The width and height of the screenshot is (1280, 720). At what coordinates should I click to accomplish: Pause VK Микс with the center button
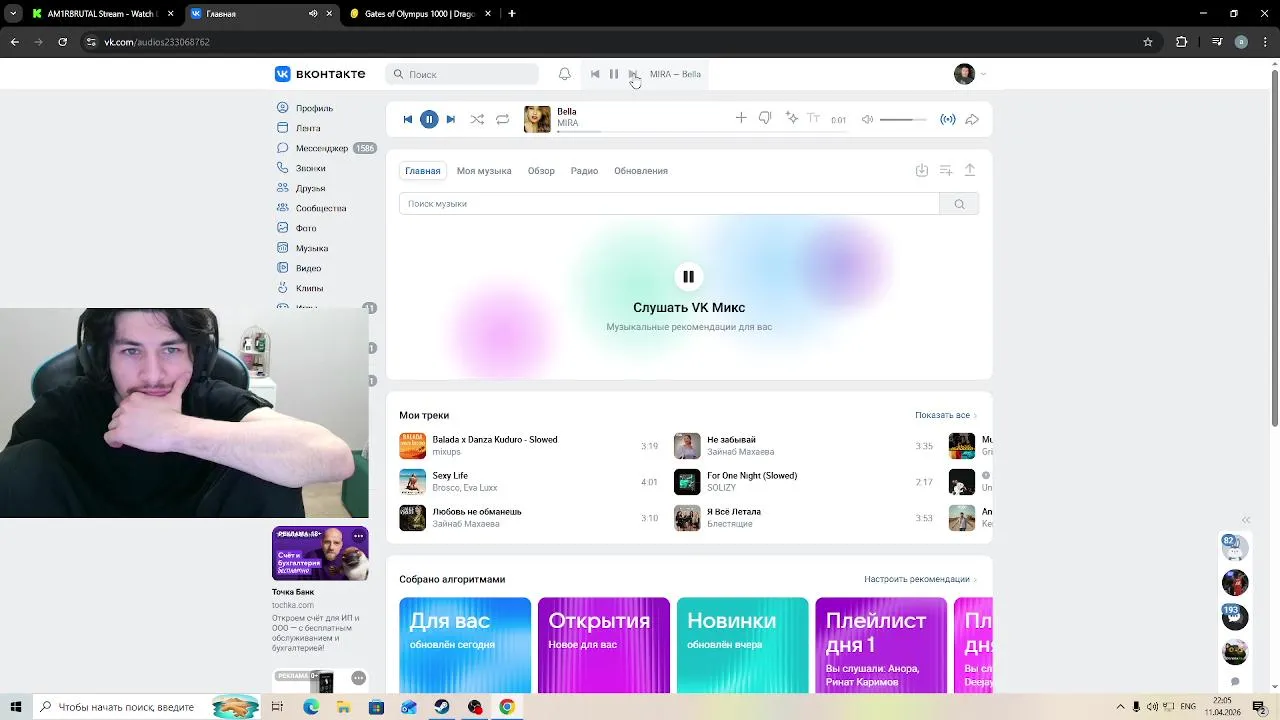(x=688, y=276)
